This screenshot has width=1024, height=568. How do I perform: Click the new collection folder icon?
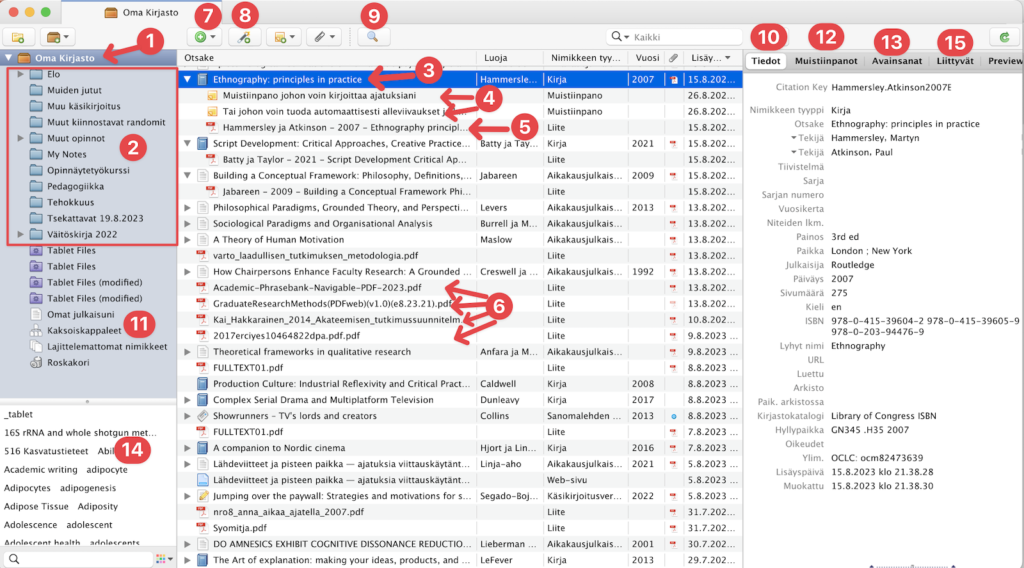[x=18, y=37]
